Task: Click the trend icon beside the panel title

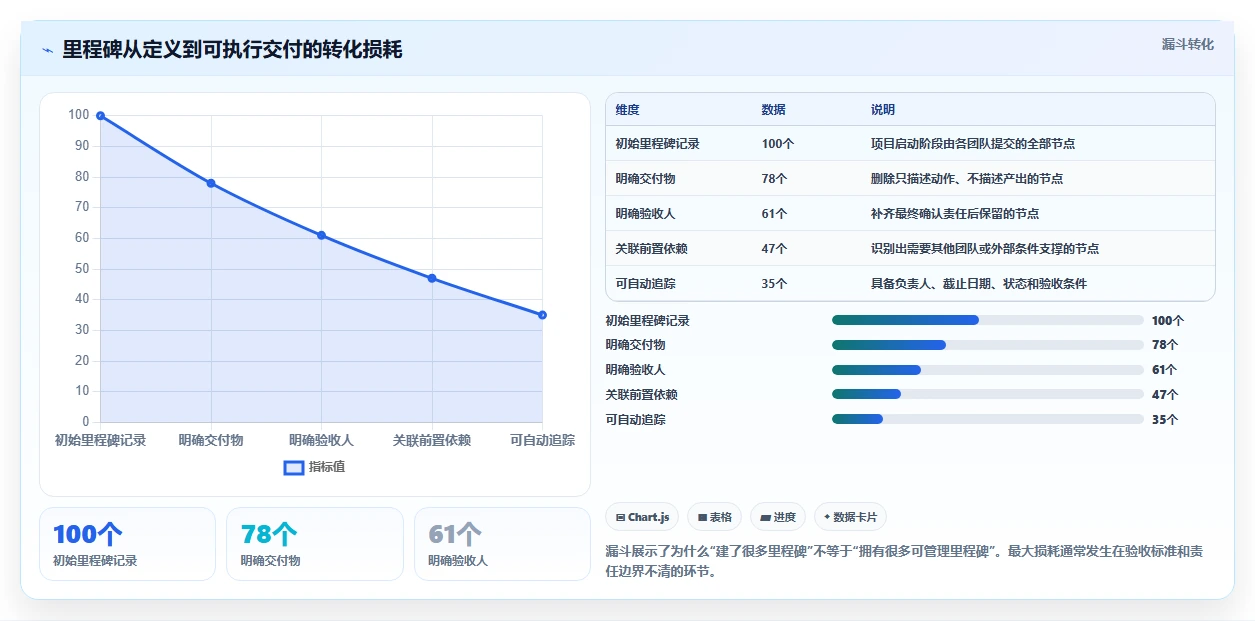Action: 47,50
